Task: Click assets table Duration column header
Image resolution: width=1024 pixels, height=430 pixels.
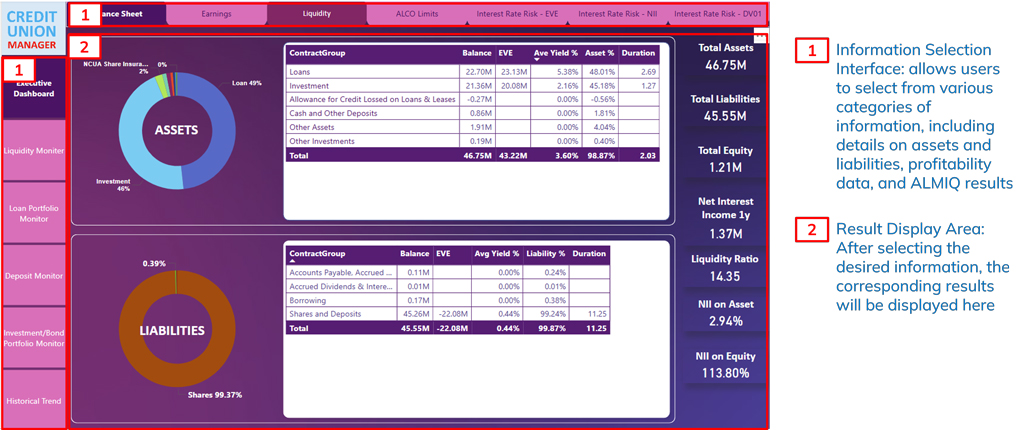Action: [639, 53]
